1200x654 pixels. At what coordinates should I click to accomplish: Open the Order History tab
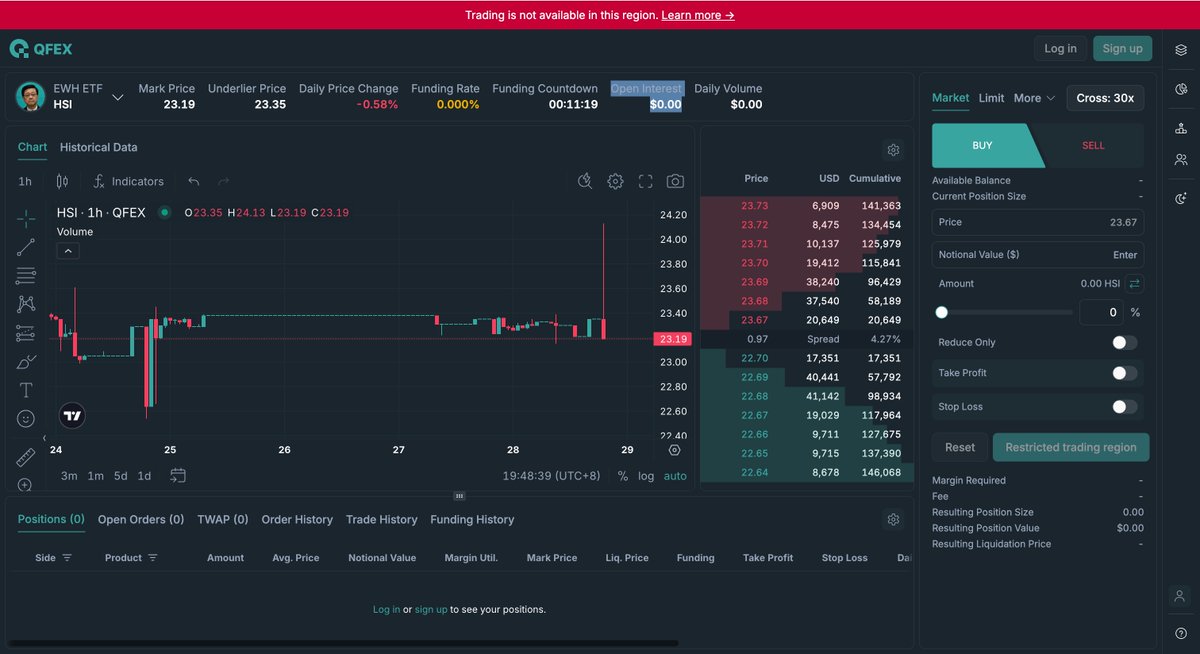[297, 520]
